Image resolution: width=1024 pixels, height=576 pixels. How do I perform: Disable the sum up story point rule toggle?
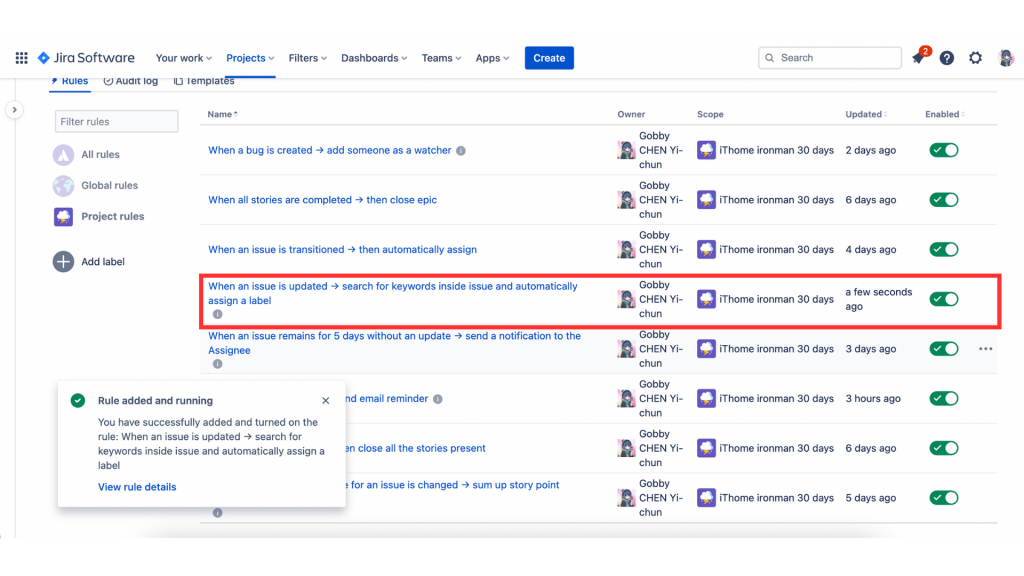(x=944, y=498)
